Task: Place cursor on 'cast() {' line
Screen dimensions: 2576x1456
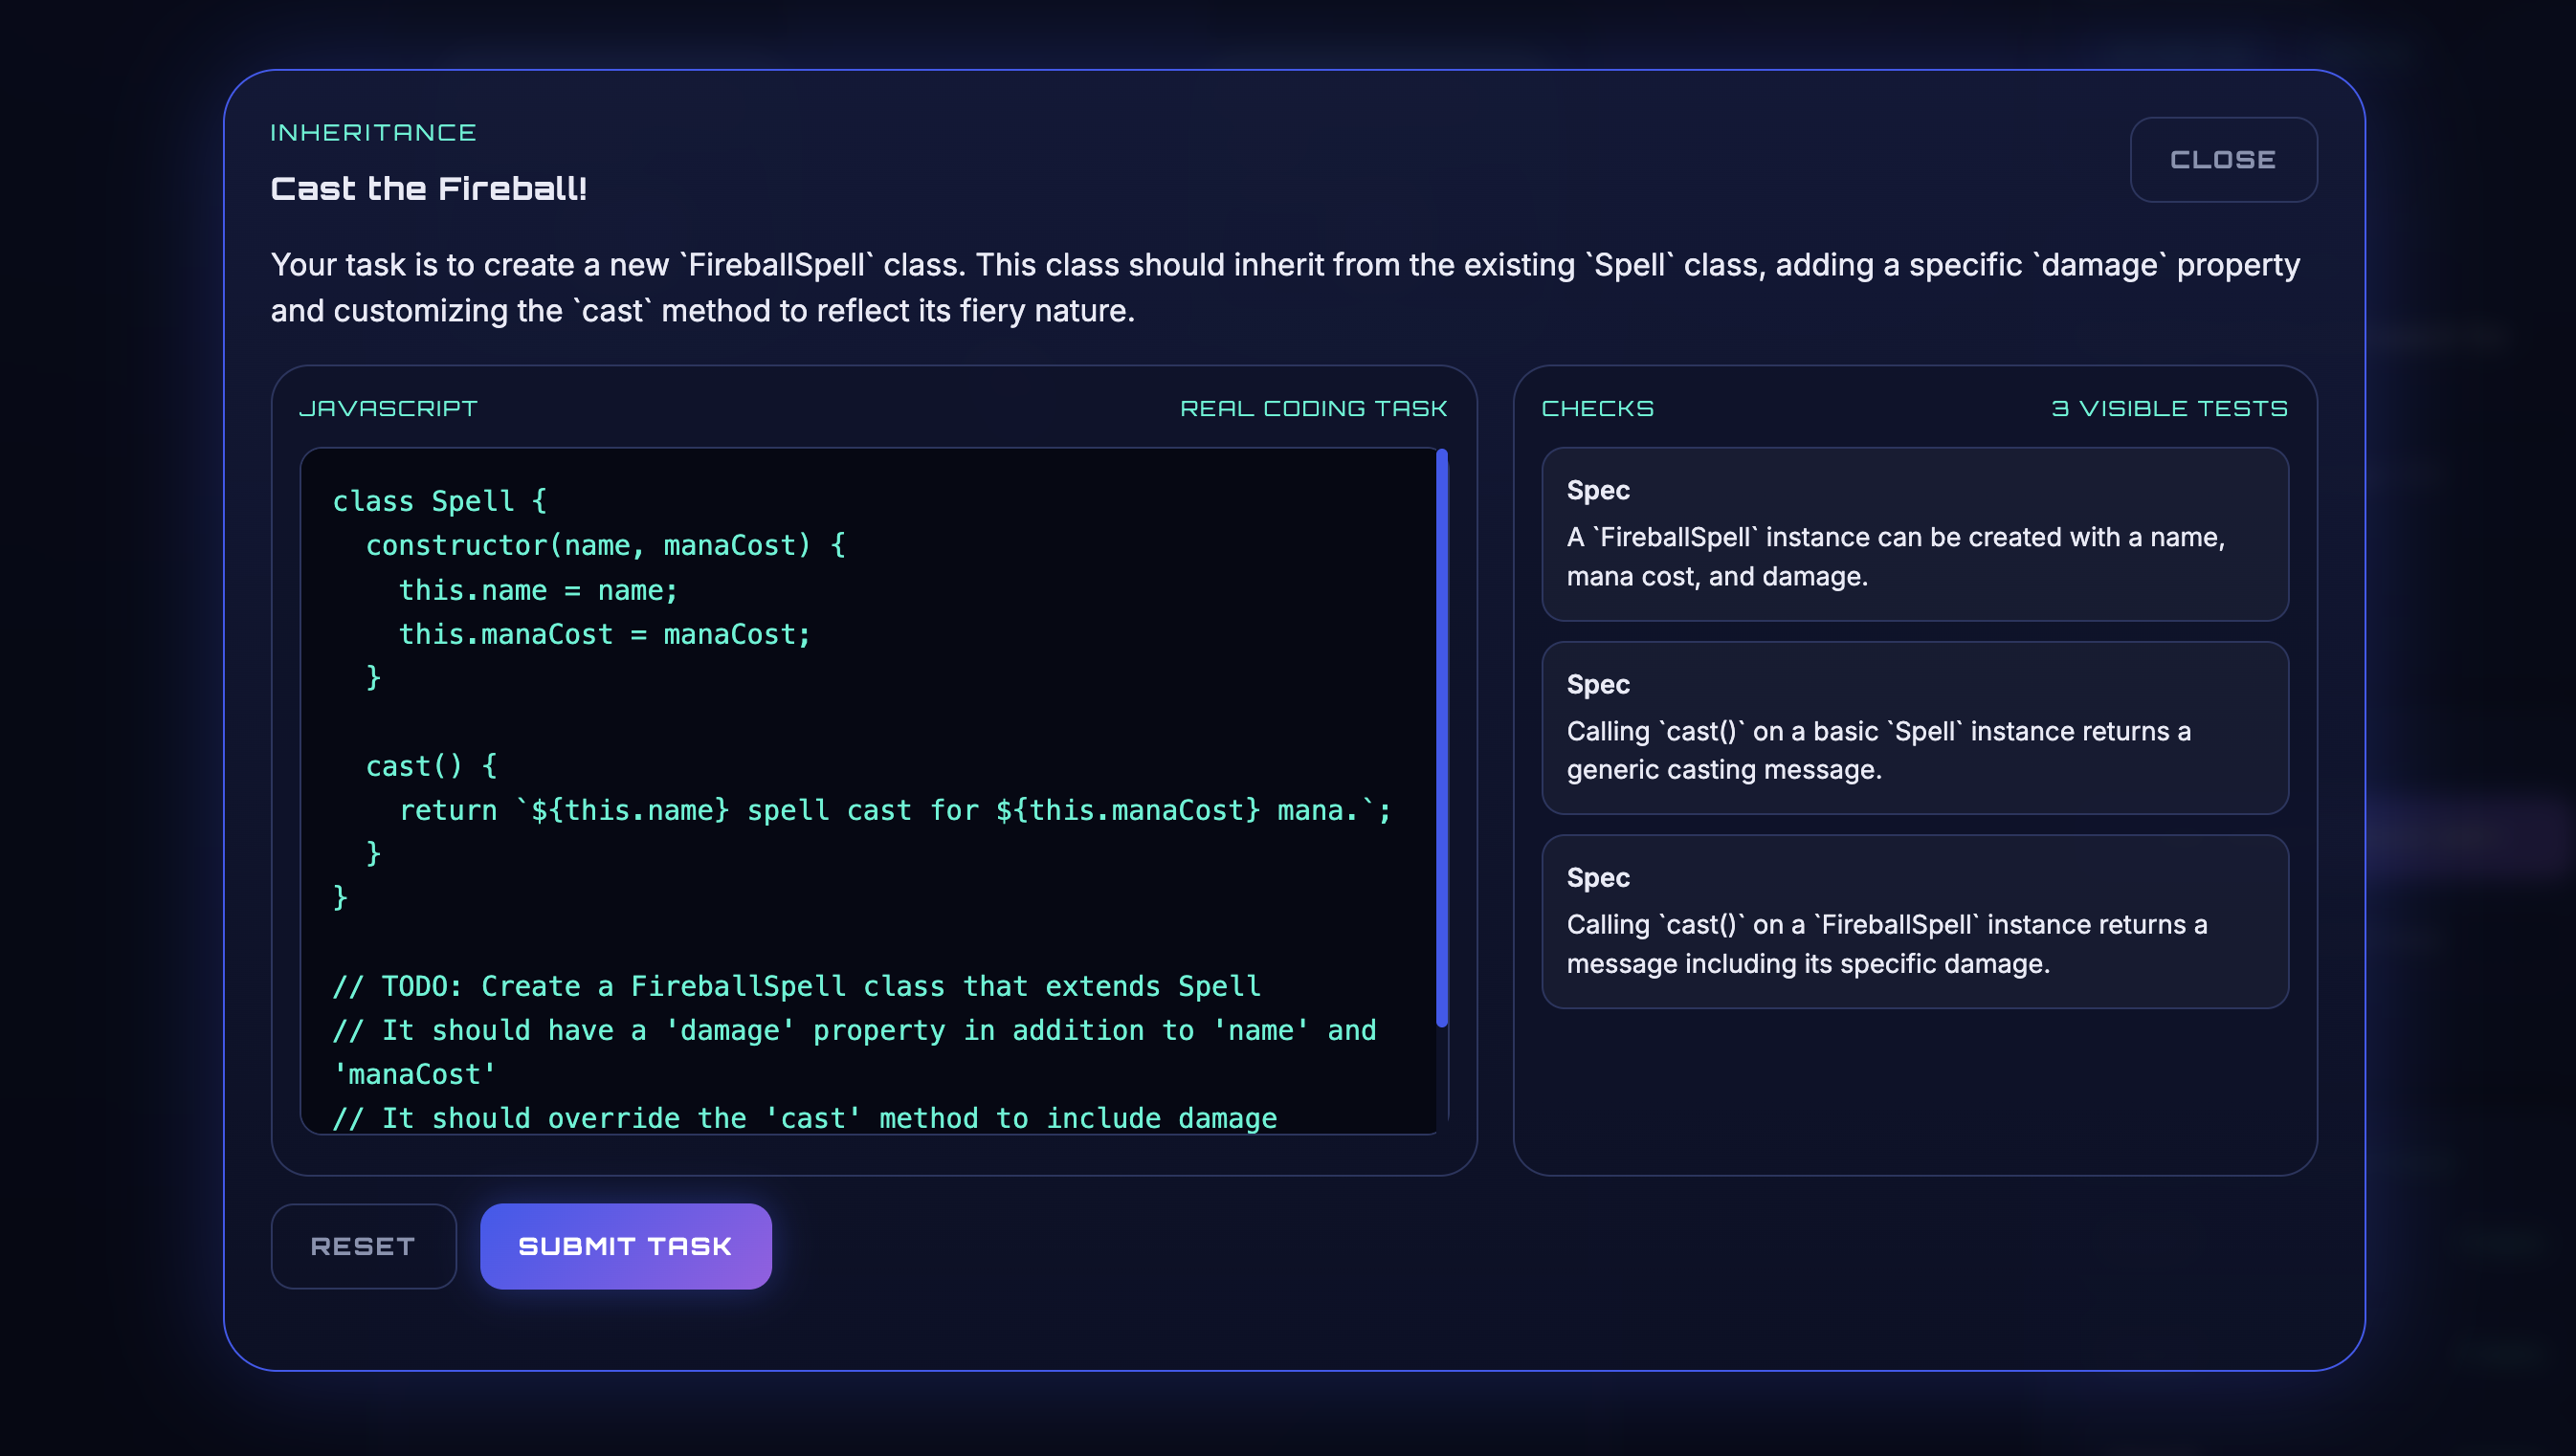Action: (x=431, y=766)
